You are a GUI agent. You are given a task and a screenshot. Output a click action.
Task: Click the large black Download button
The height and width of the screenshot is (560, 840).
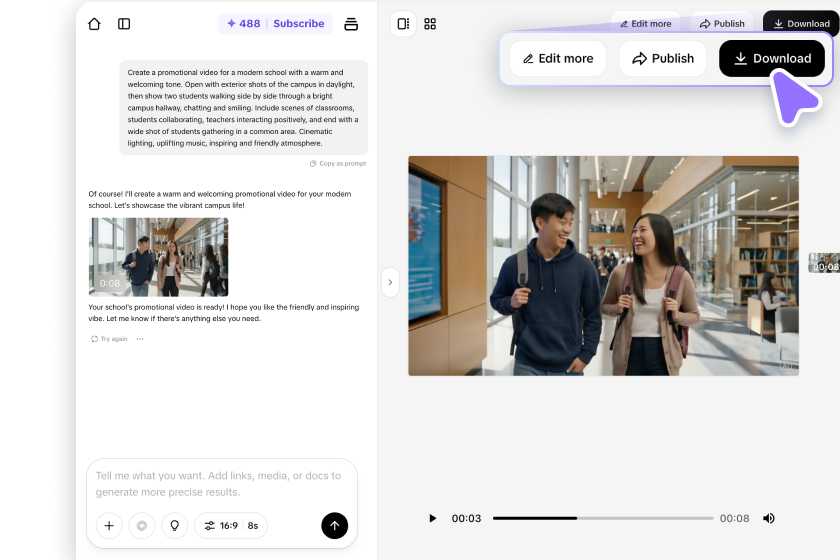771,58
